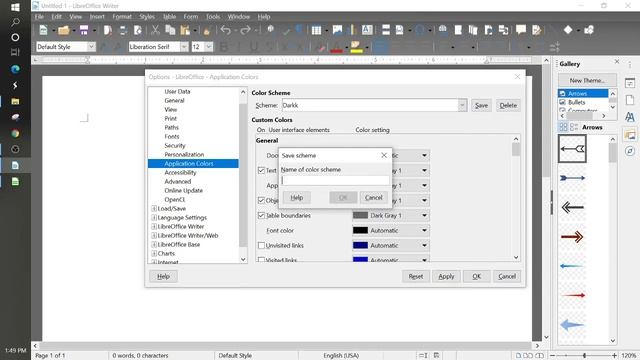Click the Delete scheme button
The width and height of the screenshot is (640, 360).
click(508, 105)
